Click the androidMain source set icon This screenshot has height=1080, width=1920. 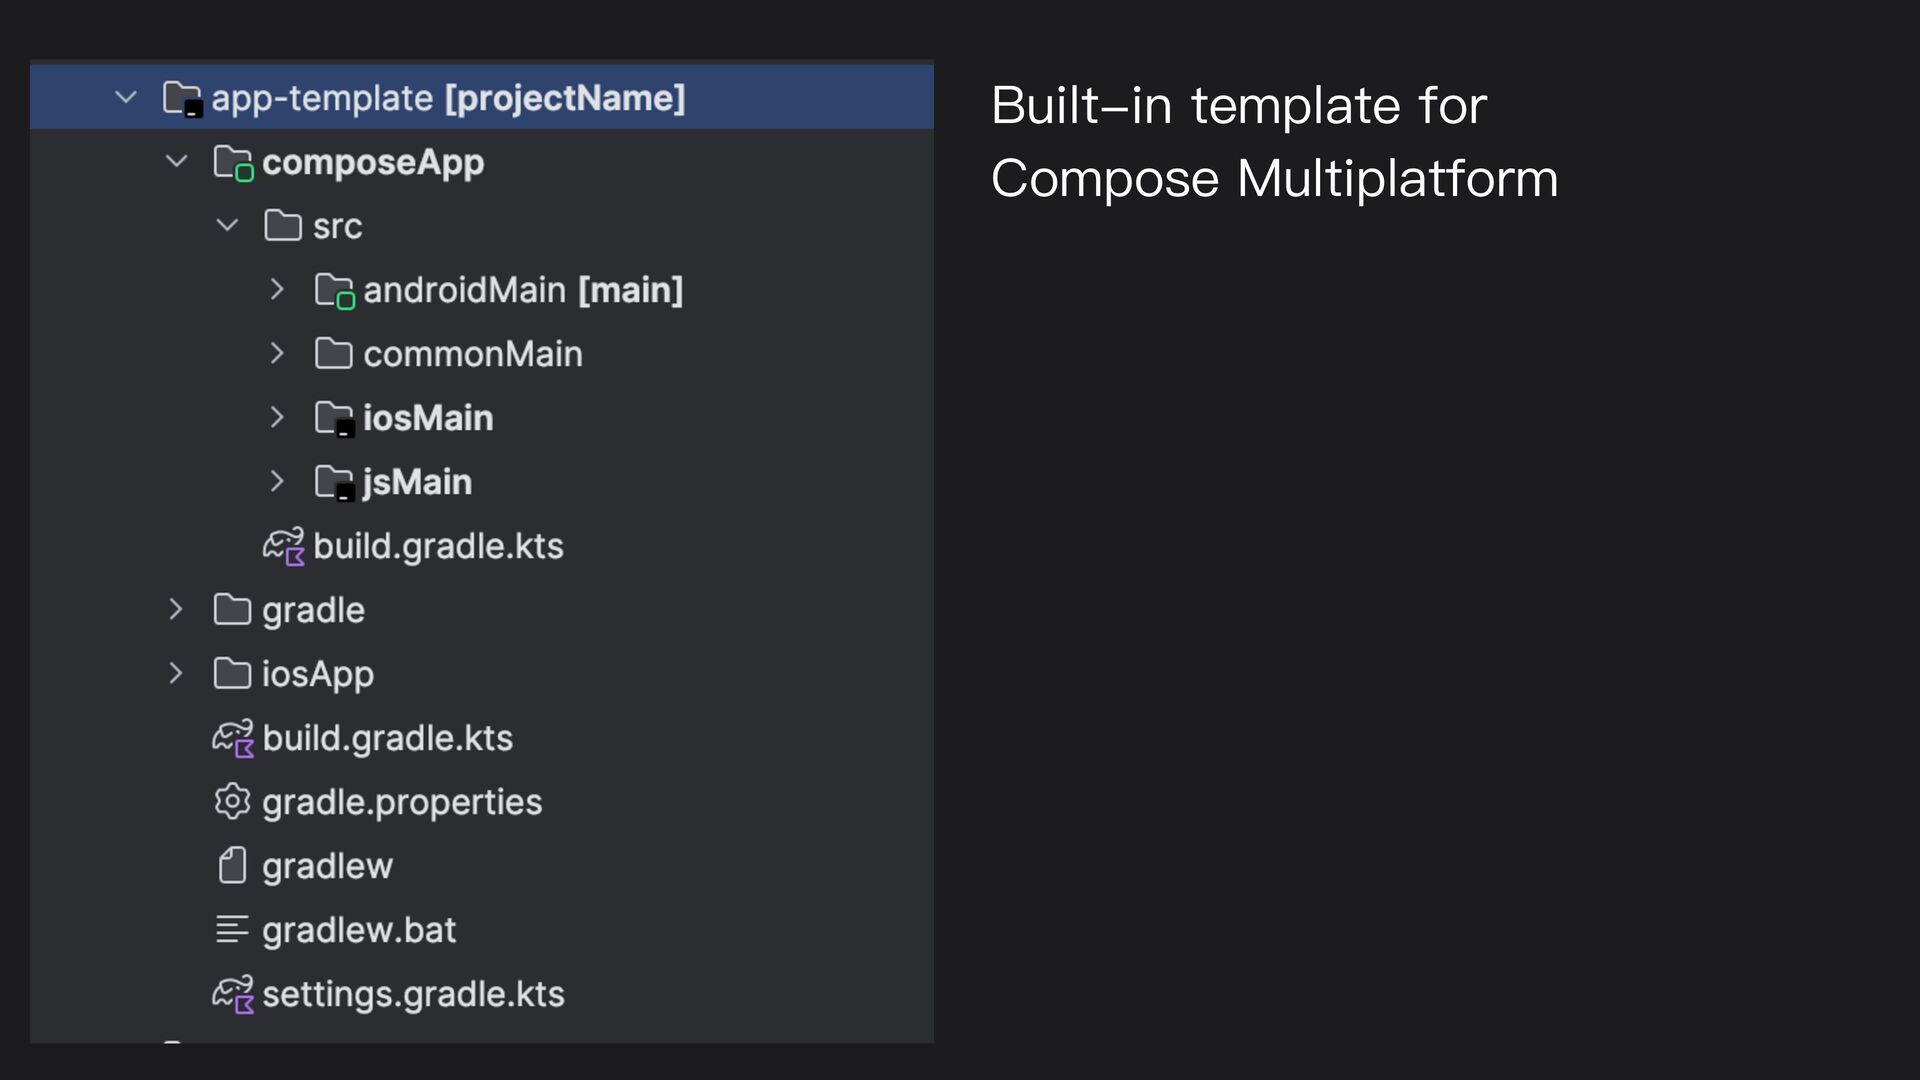335,291
